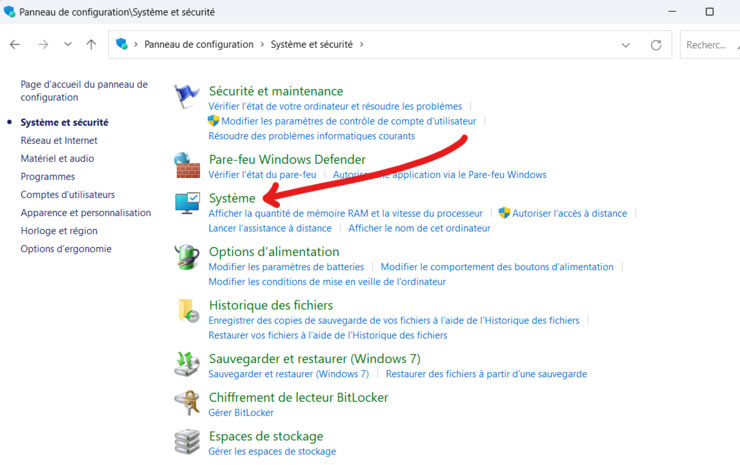This screenshot has height=465, width=740.
Task: Click the BitLocker keys icon
Action: click(x=187, y=403)
